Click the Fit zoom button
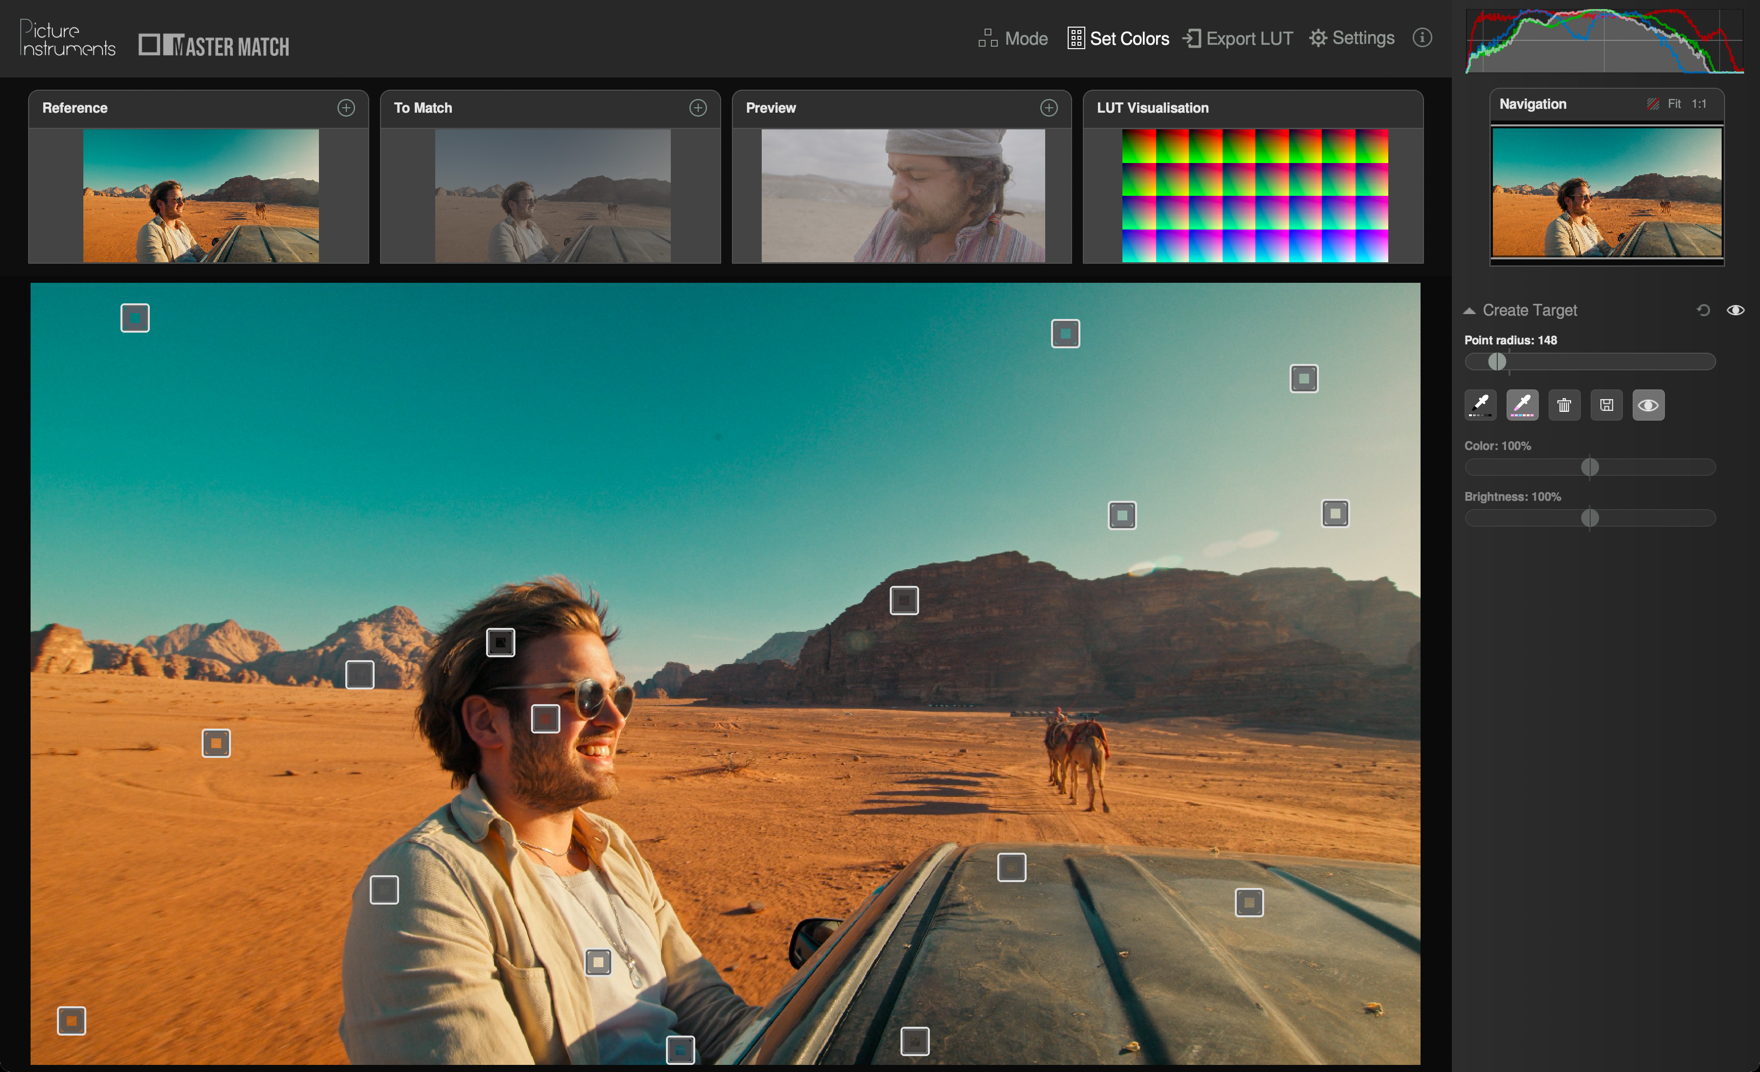Image resolution: width=1760 pixels, height=1072 pixels. click(x=1674, y=104)
